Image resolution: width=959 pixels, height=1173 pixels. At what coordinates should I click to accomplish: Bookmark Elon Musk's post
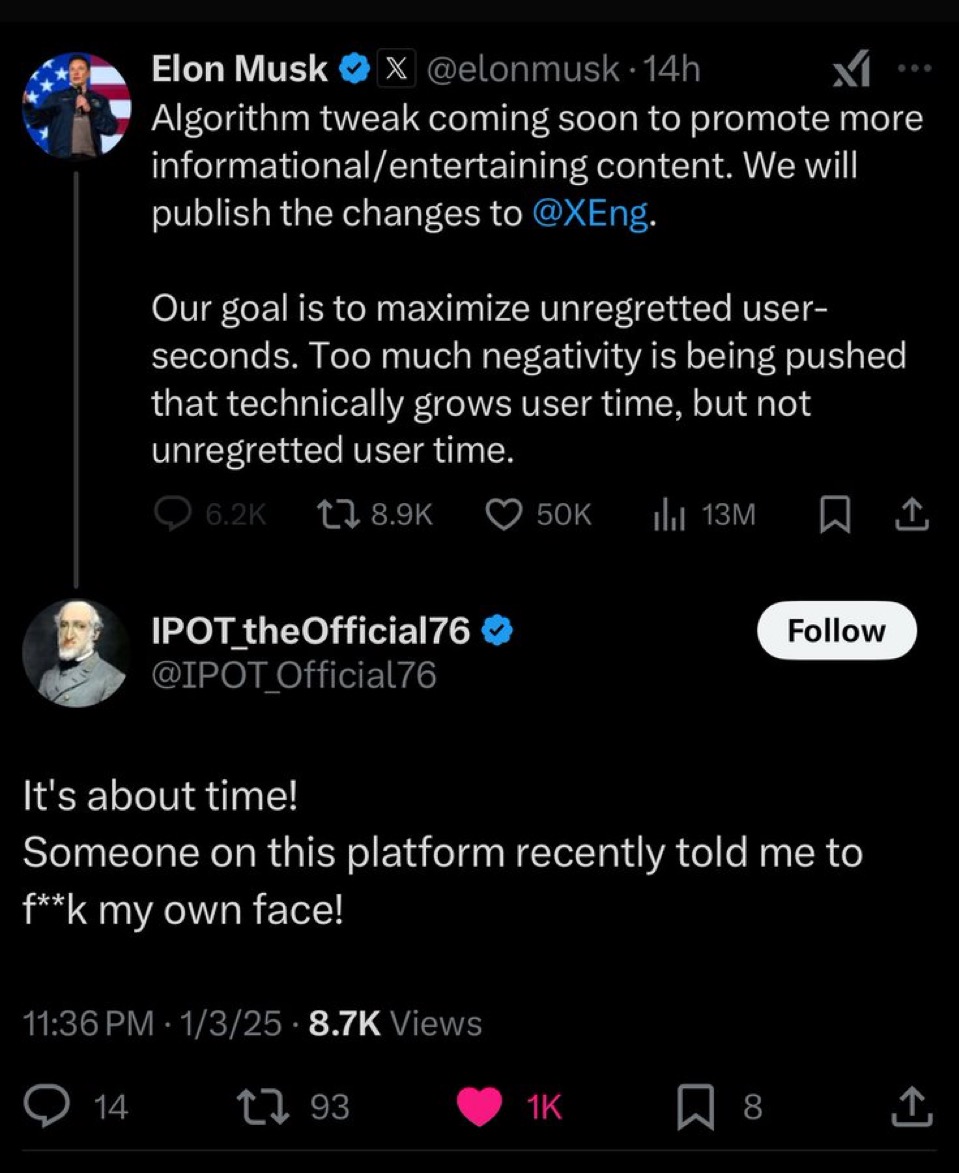click(x=835, y=515)
